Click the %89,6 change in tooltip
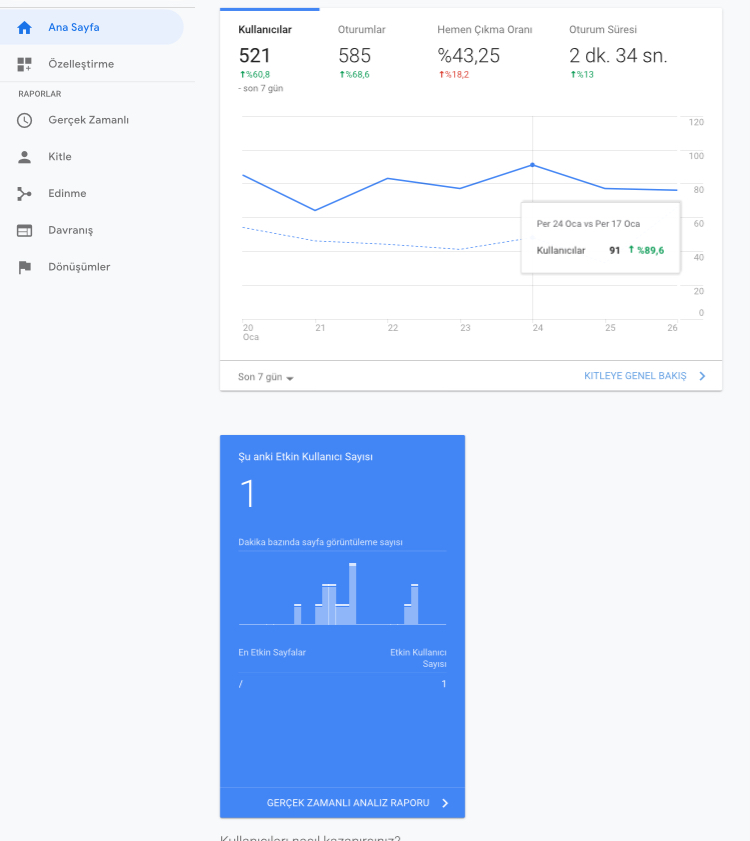The width and height of the screenshot is (750, 841). coord(646,250)
